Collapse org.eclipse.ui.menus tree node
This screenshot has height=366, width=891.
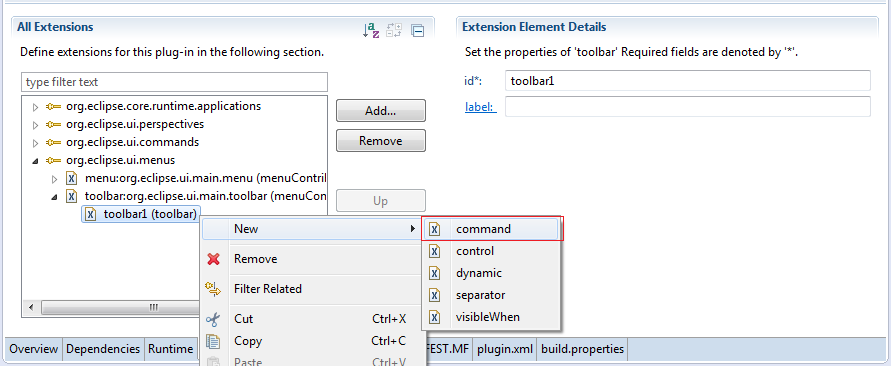35,161
